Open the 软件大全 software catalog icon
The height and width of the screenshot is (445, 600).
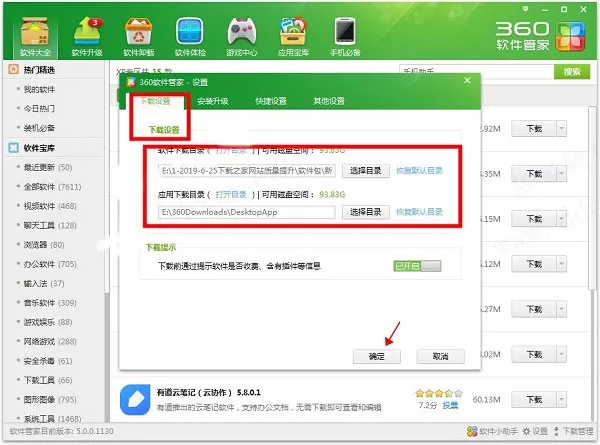(x=35, y=37)
